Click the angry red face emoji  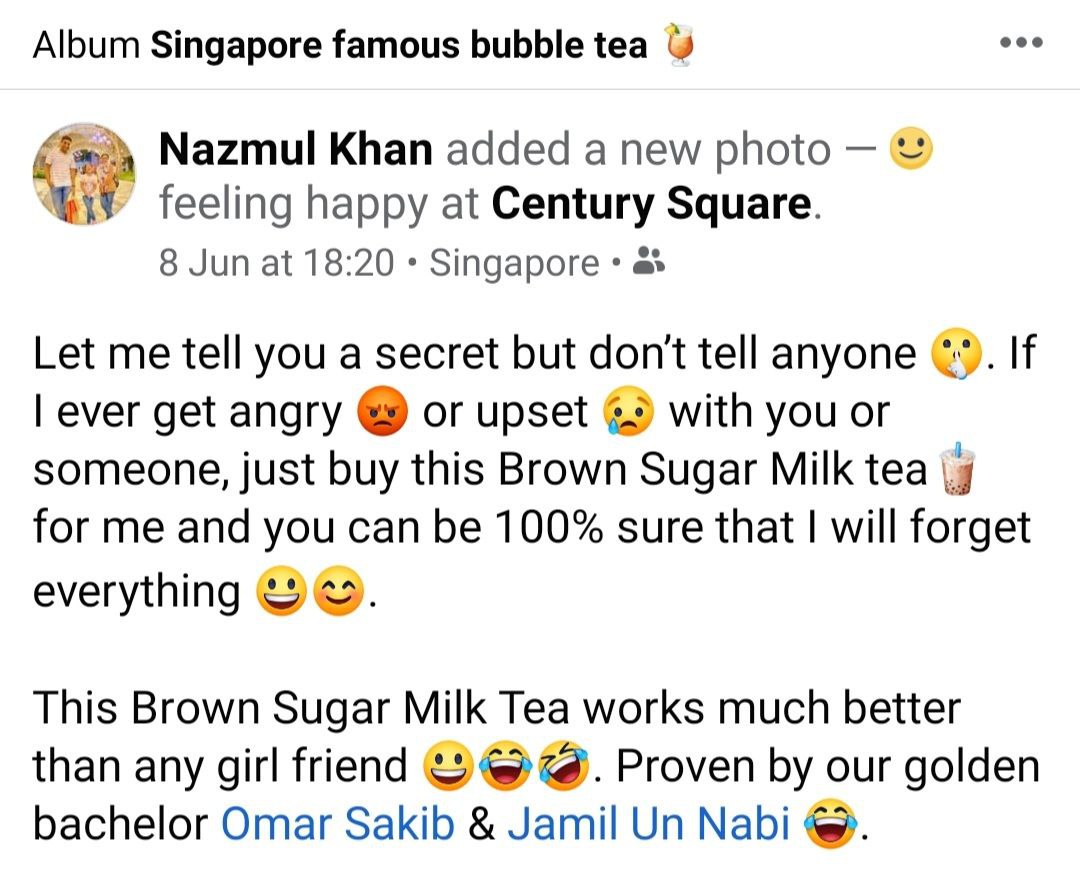click(382, 413)
